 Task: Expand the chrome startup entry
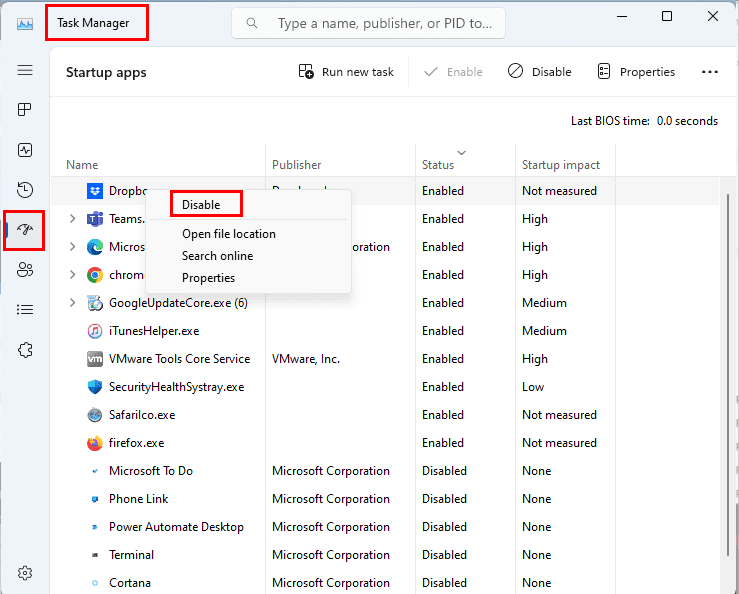coord(72,275)
